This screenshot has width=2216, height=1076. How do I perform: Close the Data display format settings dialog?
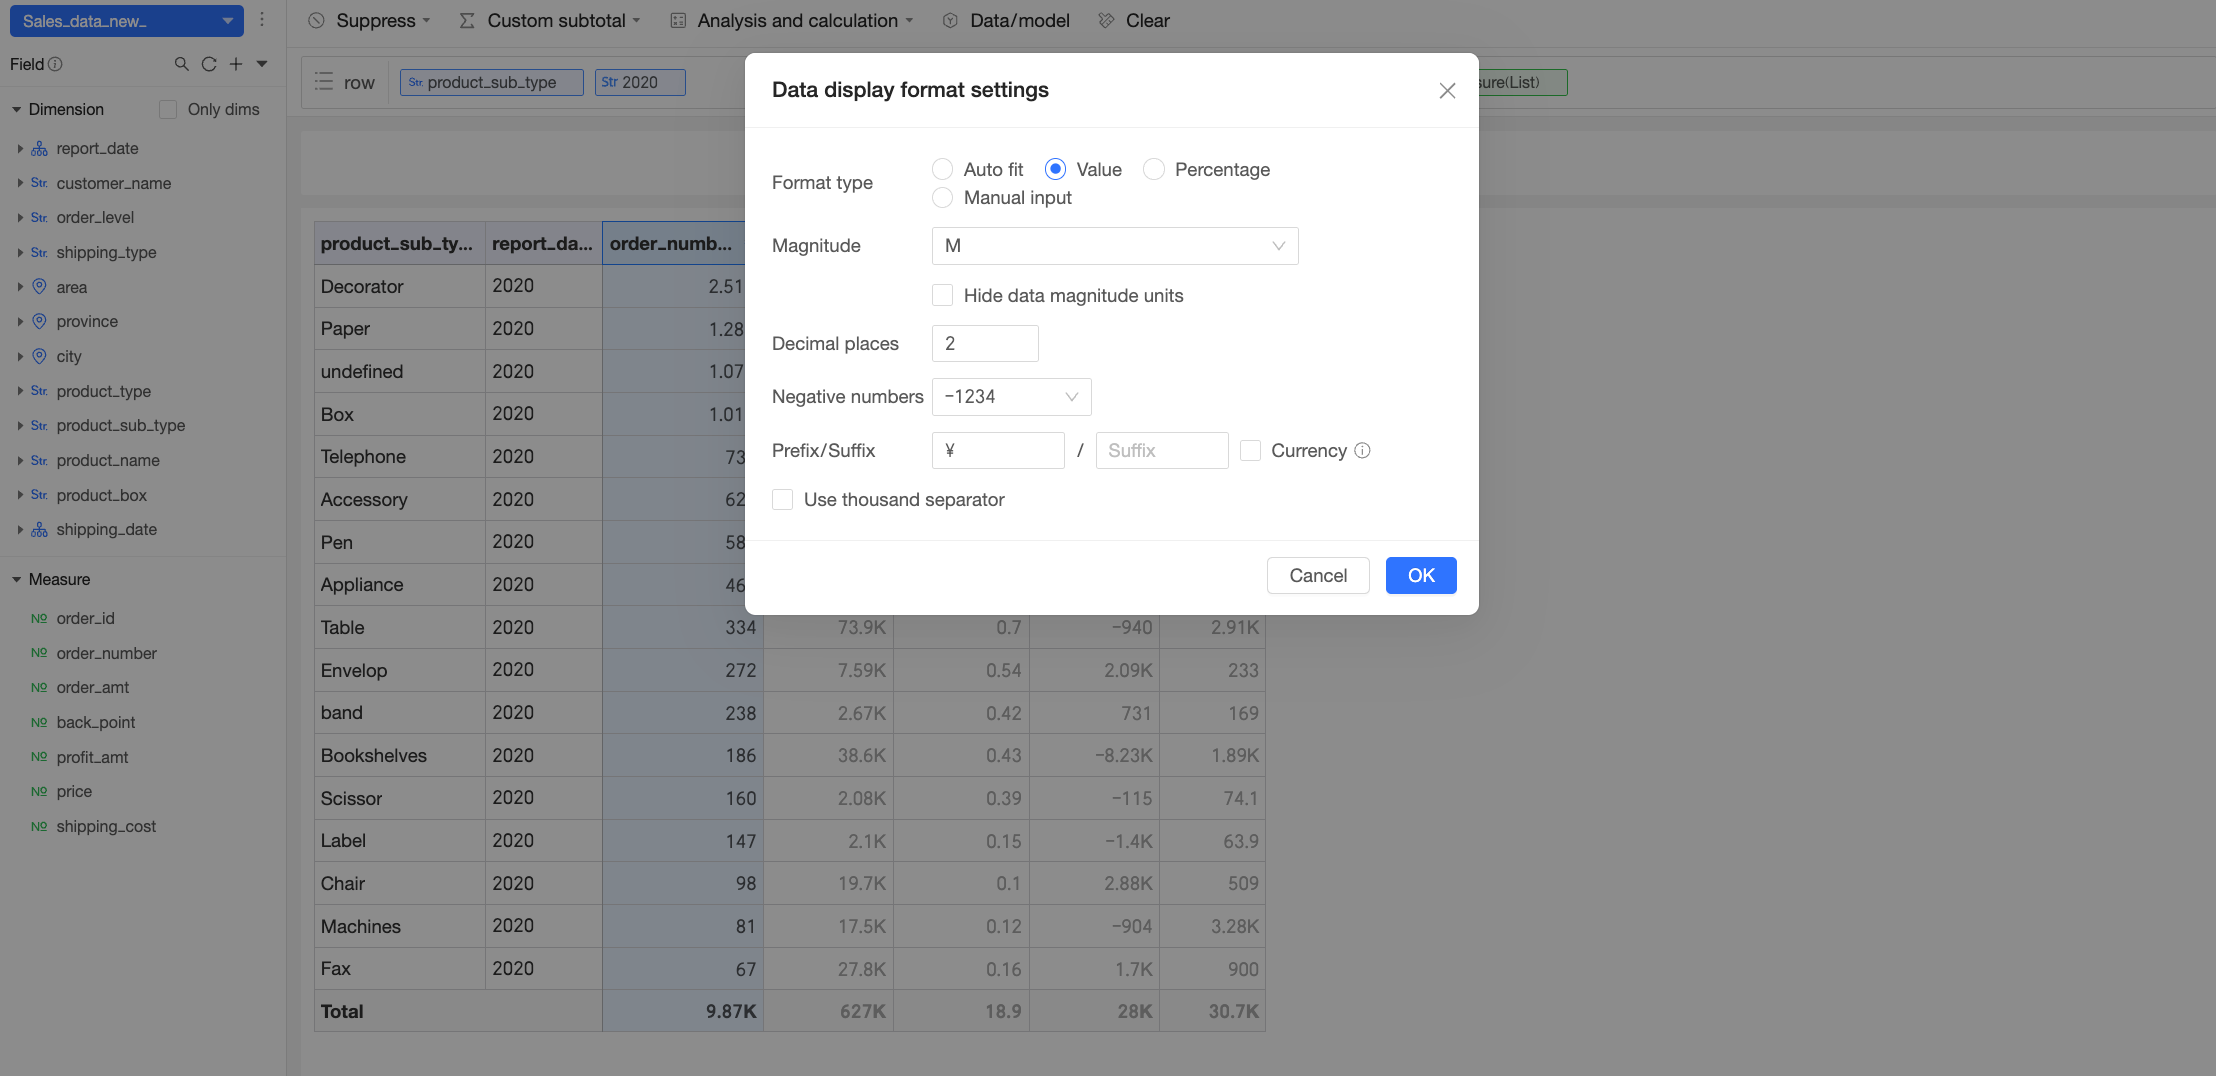(1447, 91)
